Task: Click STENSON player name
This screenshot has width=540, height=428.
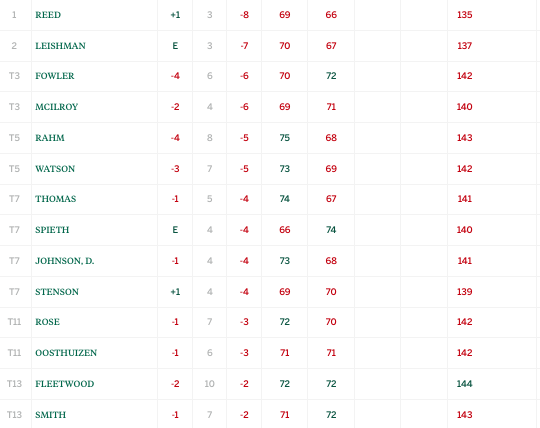Action: coord(57,292)
